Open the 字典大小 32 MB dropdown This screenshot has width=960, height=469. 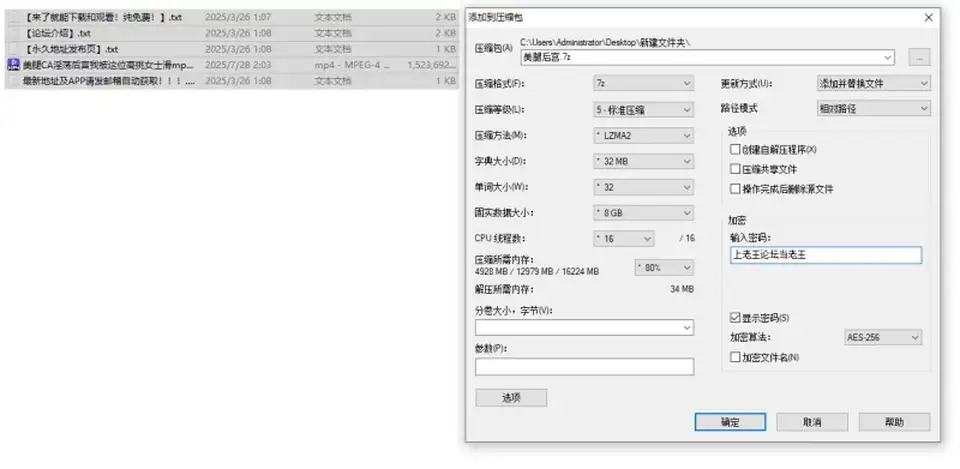coord(643,162)
